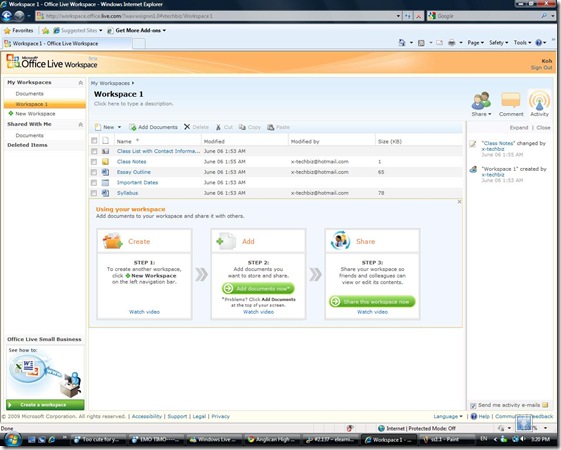Click Add Documents toolbar icon
The image size is (561, 450).
pyautogui.click(x=133, y=127)
